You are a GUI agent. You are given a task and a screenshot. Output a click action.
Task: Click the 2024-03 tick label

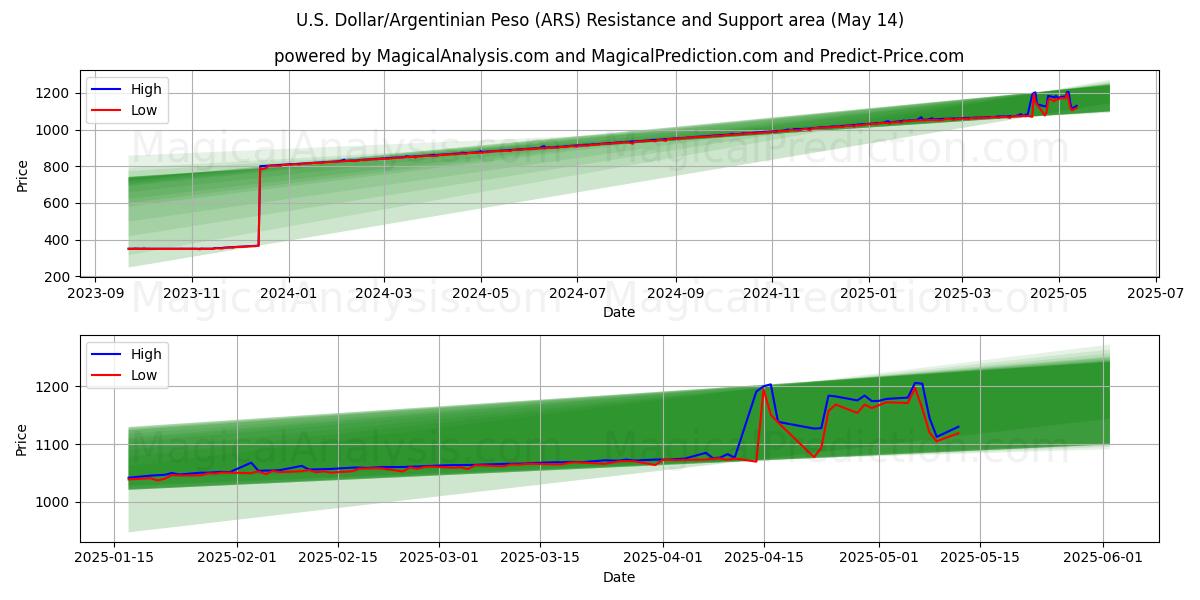pyautogui.click(x=384, y=294)
